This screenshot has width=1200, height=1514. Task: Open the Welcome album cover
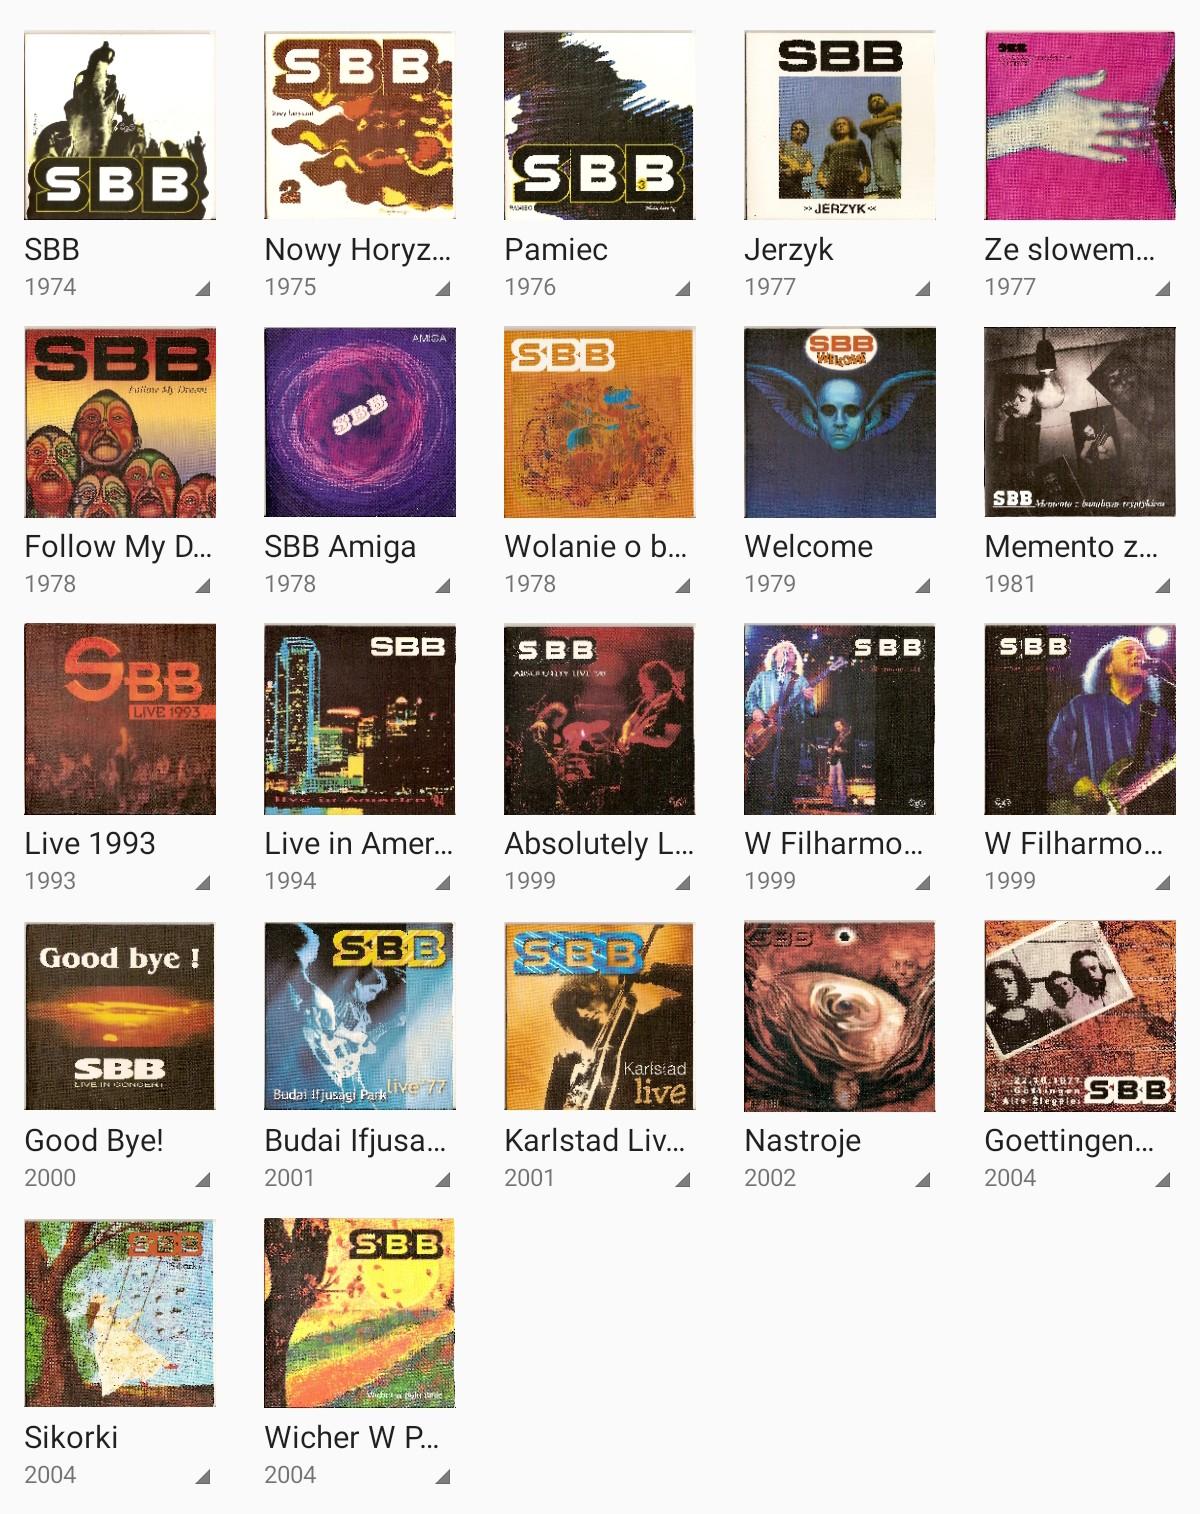(x=840, y=422)
